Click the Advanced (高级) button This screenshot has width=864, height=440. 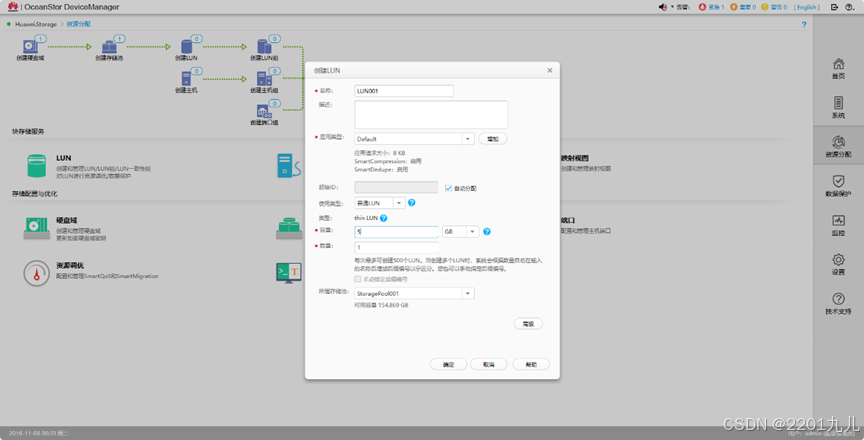tap(528, 324)
